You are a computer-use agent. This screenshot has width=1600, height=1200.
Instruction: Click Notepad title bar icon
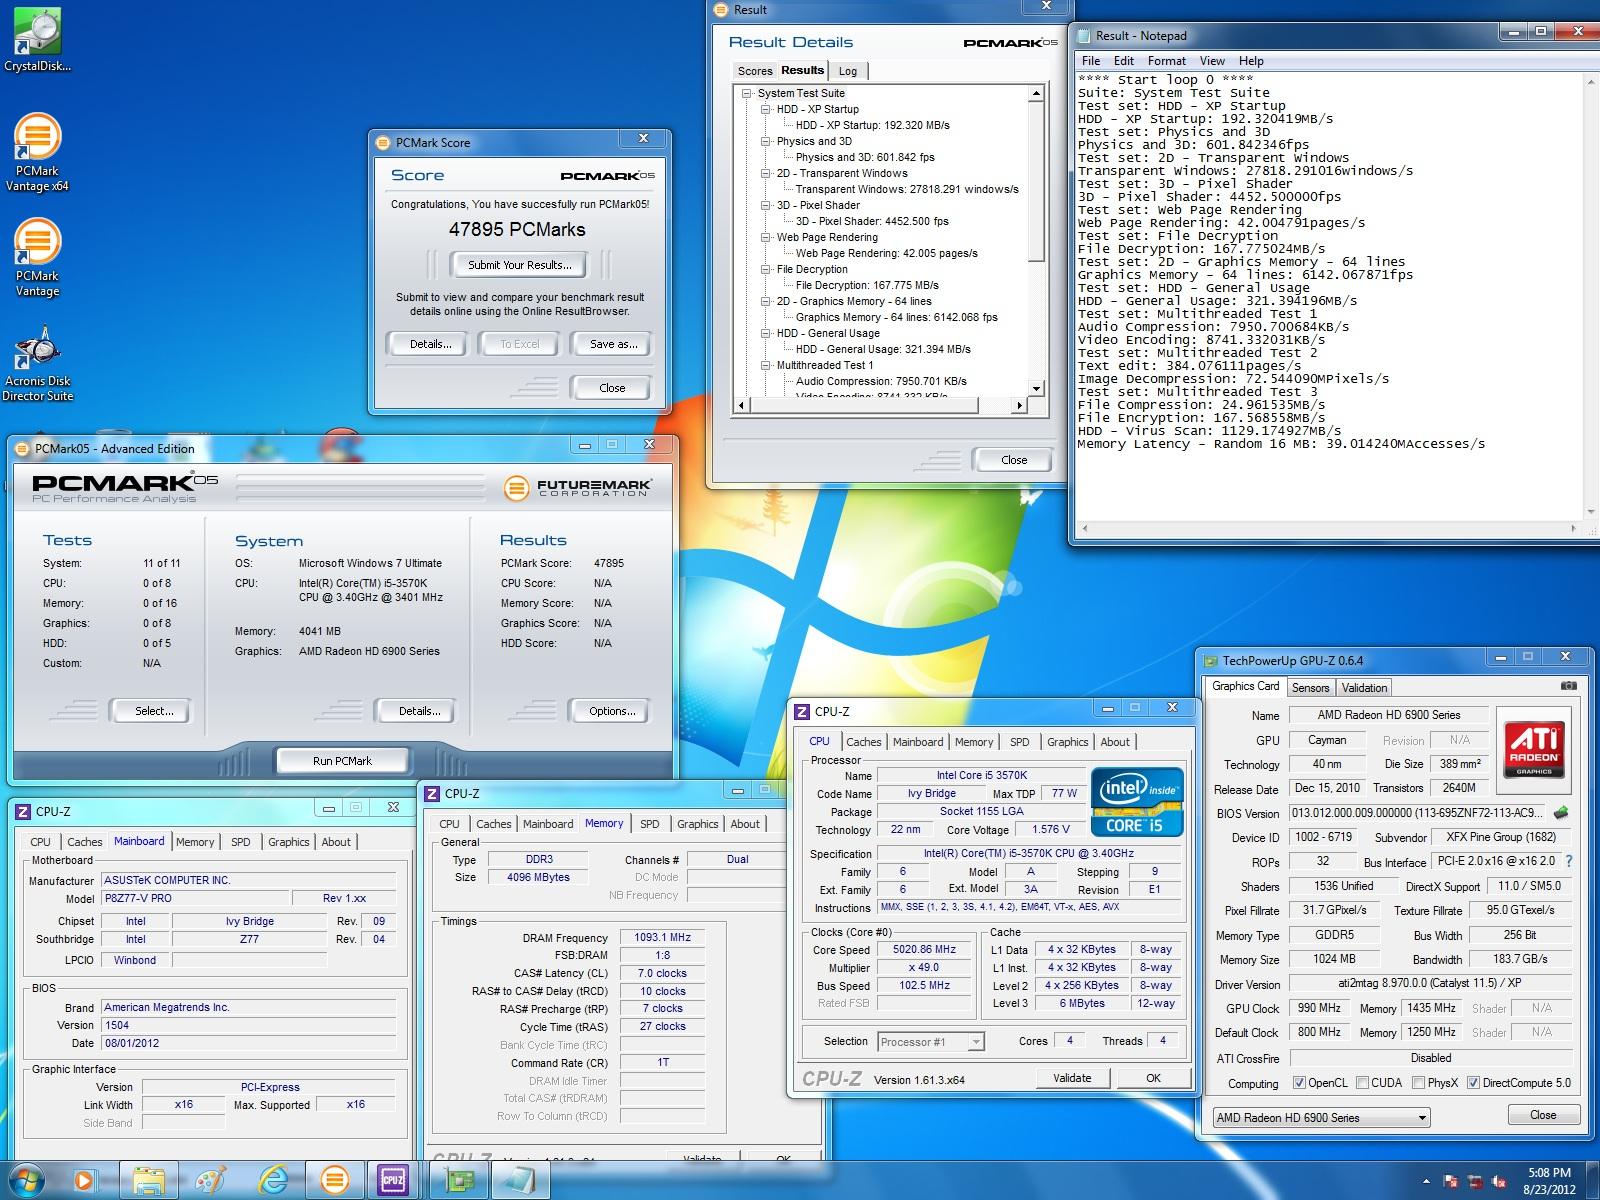(1084, 35)
